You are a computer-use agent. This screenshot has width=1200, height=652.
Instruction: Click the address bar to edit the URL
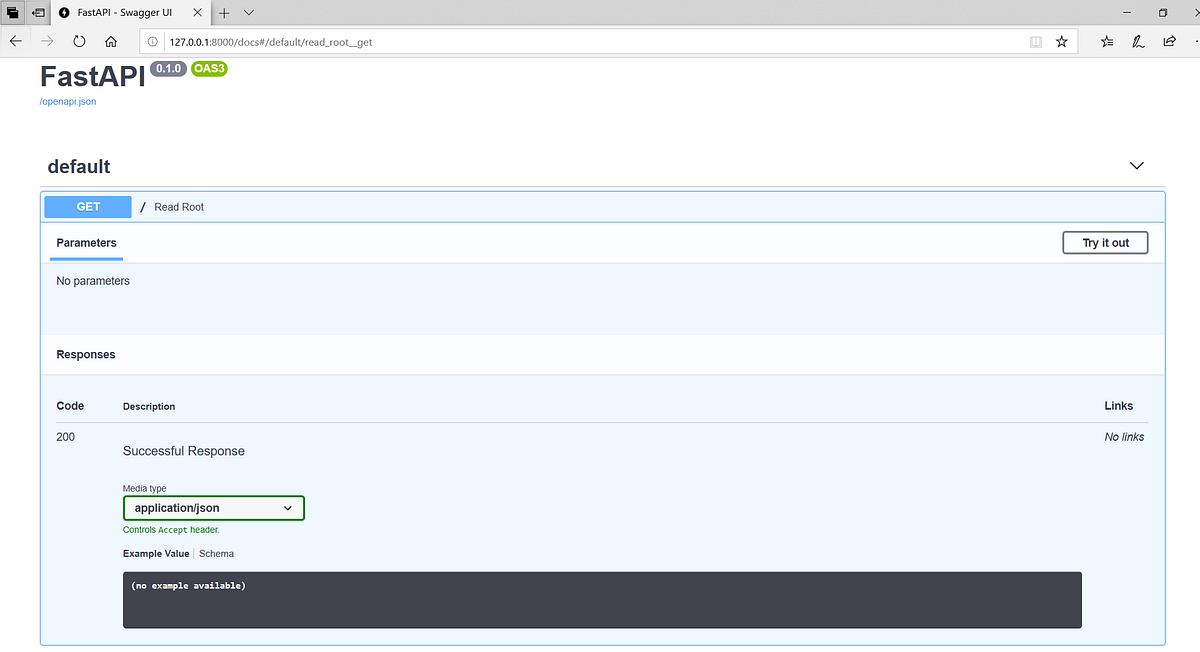(500, 41)
